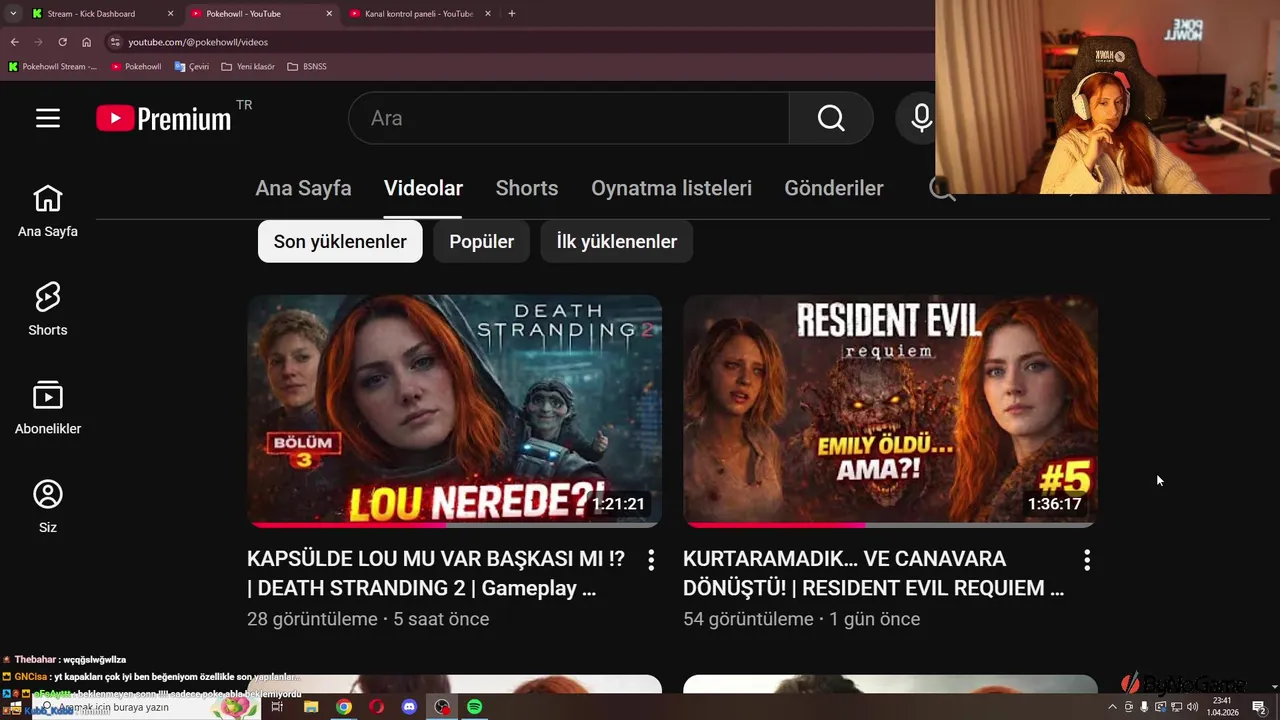Click the magnifier search button beside Ara

(831, 118)
